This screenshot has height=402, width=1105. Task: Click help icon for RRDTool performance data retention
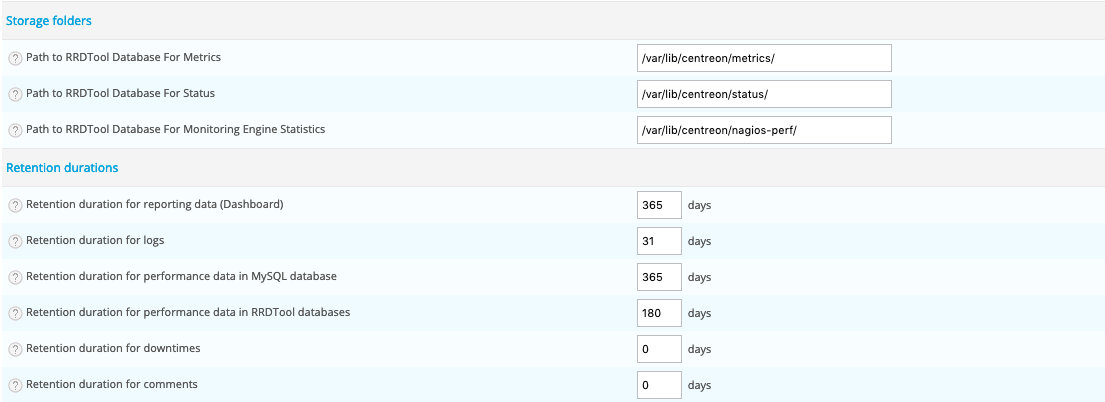(x=15, y=313)
